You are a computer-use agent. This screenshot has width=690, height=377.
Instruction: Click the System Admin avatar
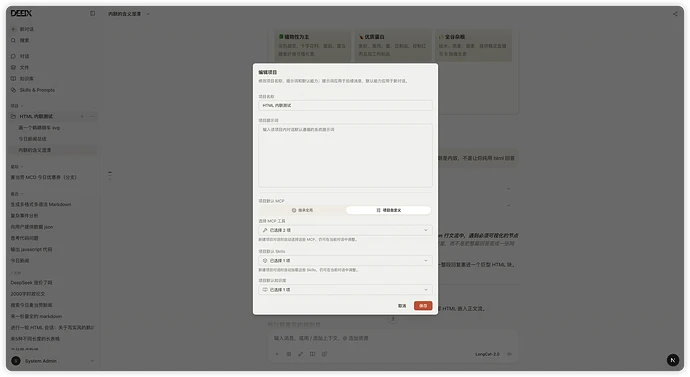[16, 361]
